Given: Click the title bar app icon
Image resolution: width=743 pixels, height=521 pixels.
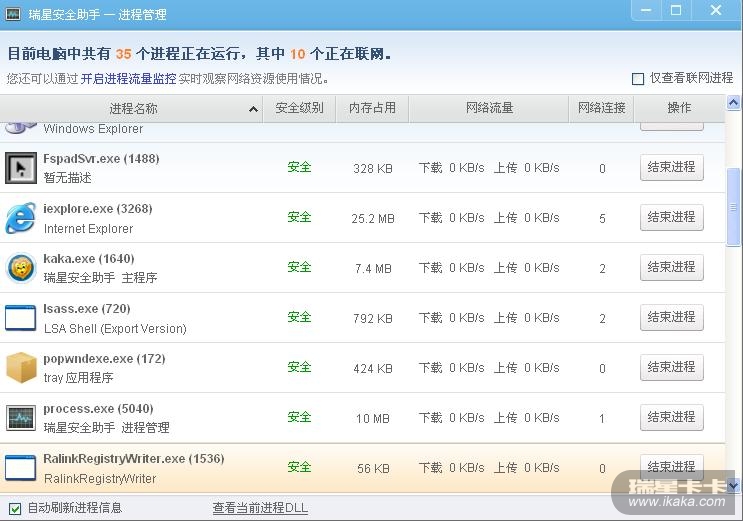Looking at the screenshot, I should click(14, 14).
